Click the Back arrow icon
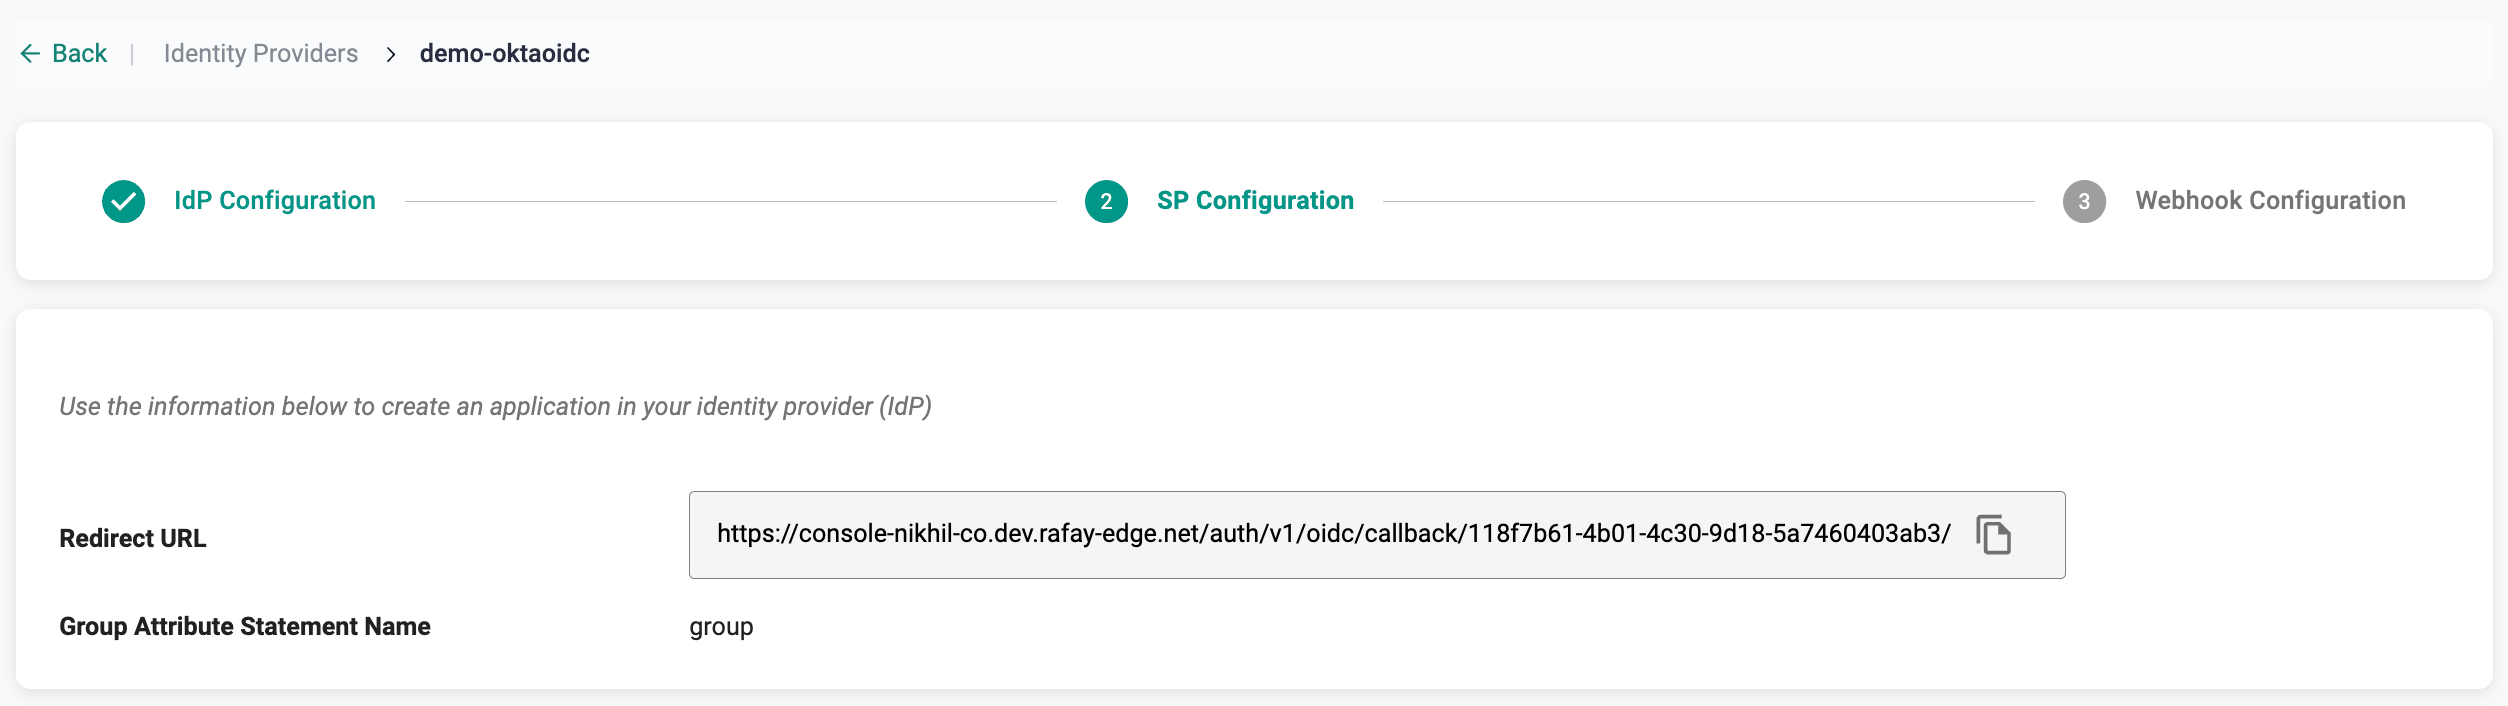2508x706 pixels. tap(30, 53)
